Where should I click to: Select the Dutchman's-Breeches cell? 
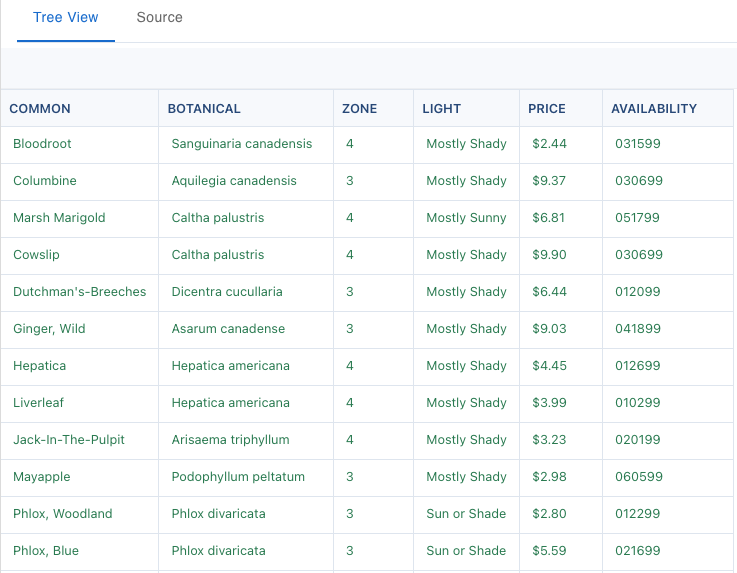coord(80,292)
